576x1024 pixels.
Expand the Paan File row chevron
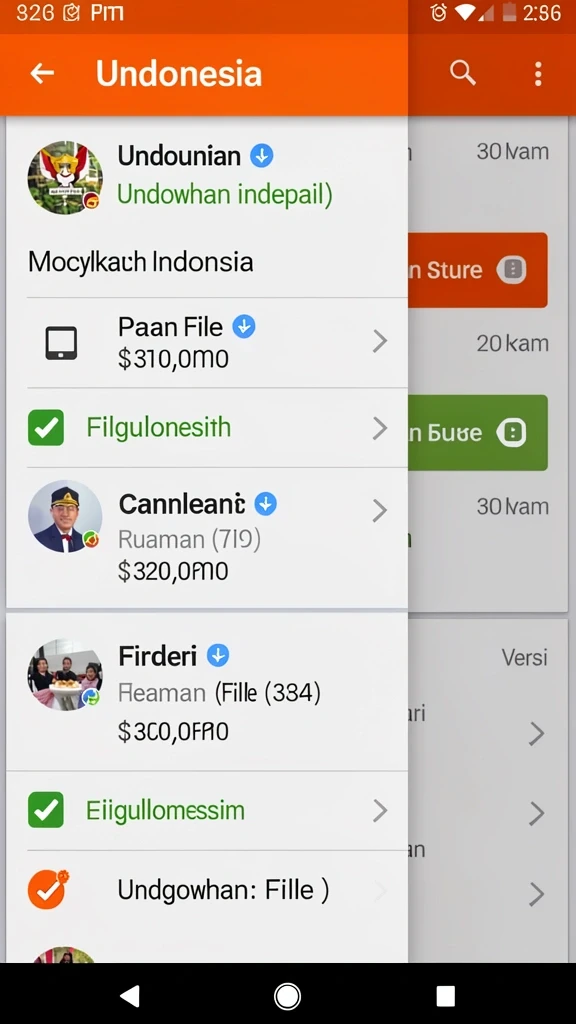click(380, 341)
